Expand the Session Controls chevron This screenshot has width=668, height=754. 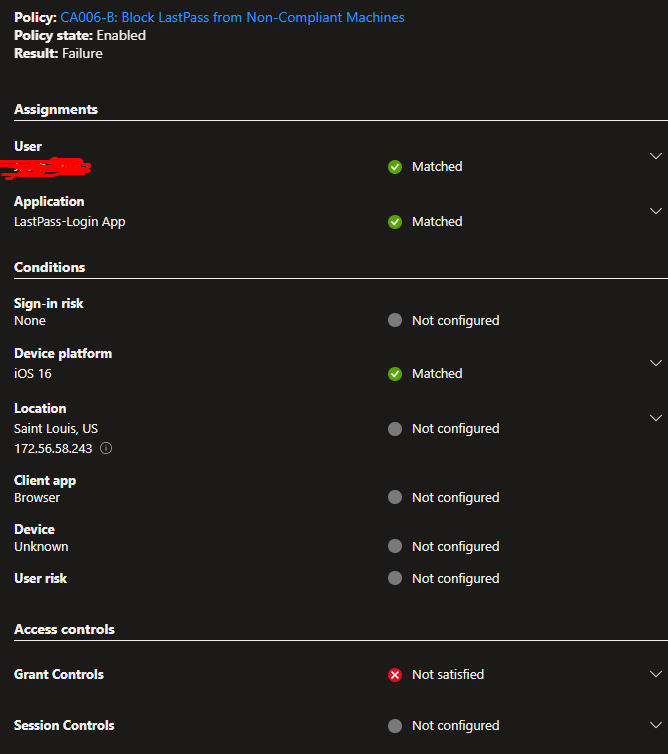click(655, 725)
